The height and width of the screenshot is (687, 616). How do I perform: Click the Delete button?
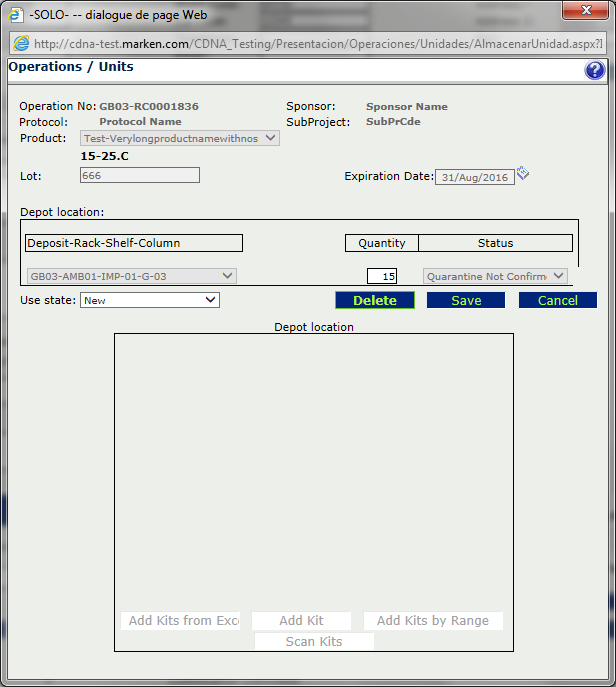click(x=375, y=300)
